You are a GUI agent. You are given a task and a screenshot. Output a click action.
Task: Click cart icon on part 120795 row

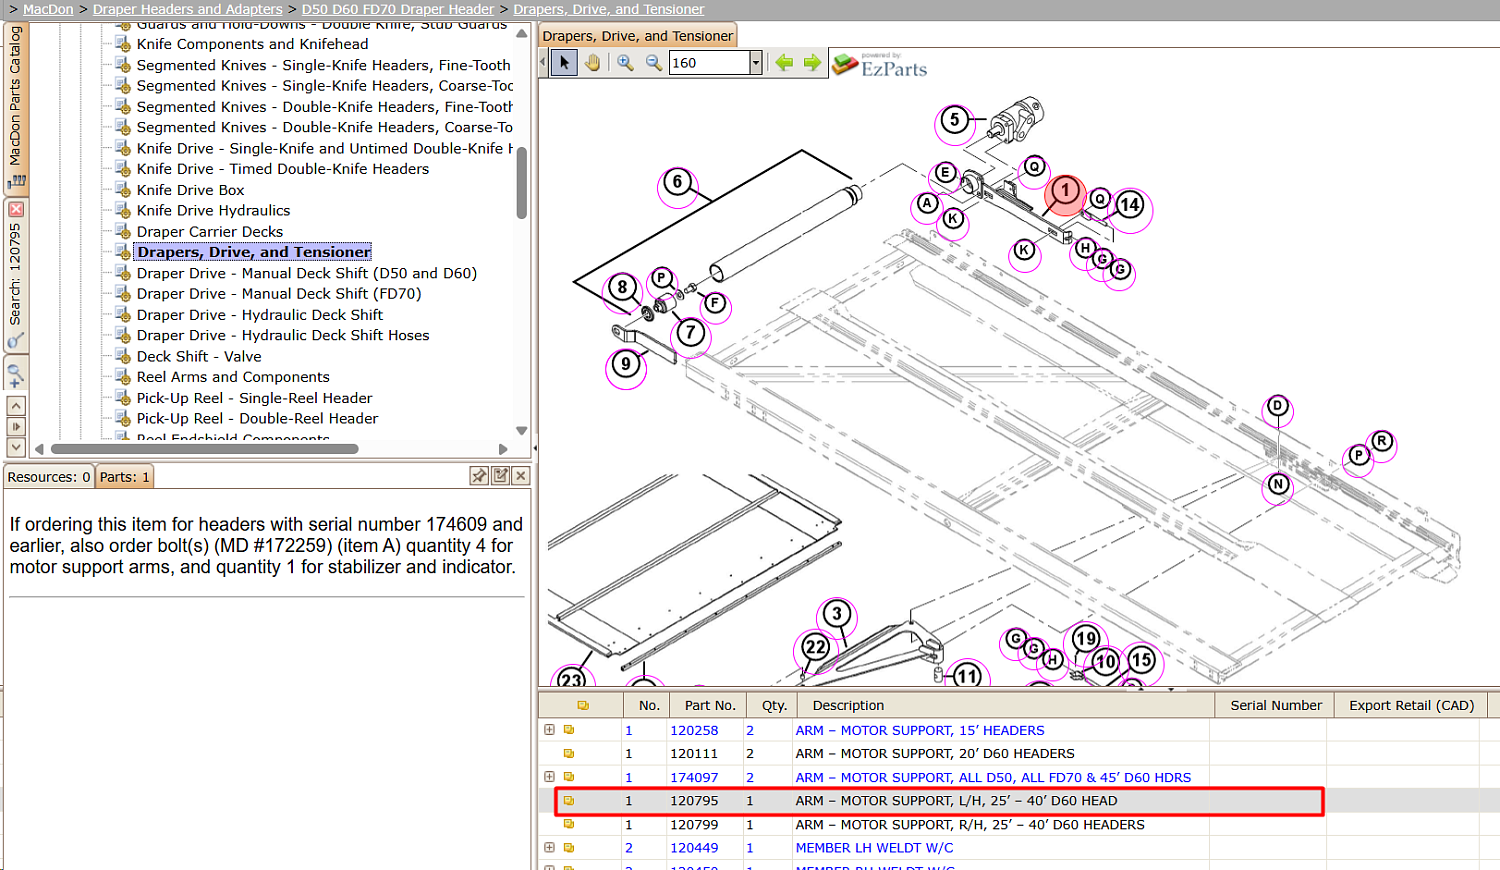coord(569,801)
